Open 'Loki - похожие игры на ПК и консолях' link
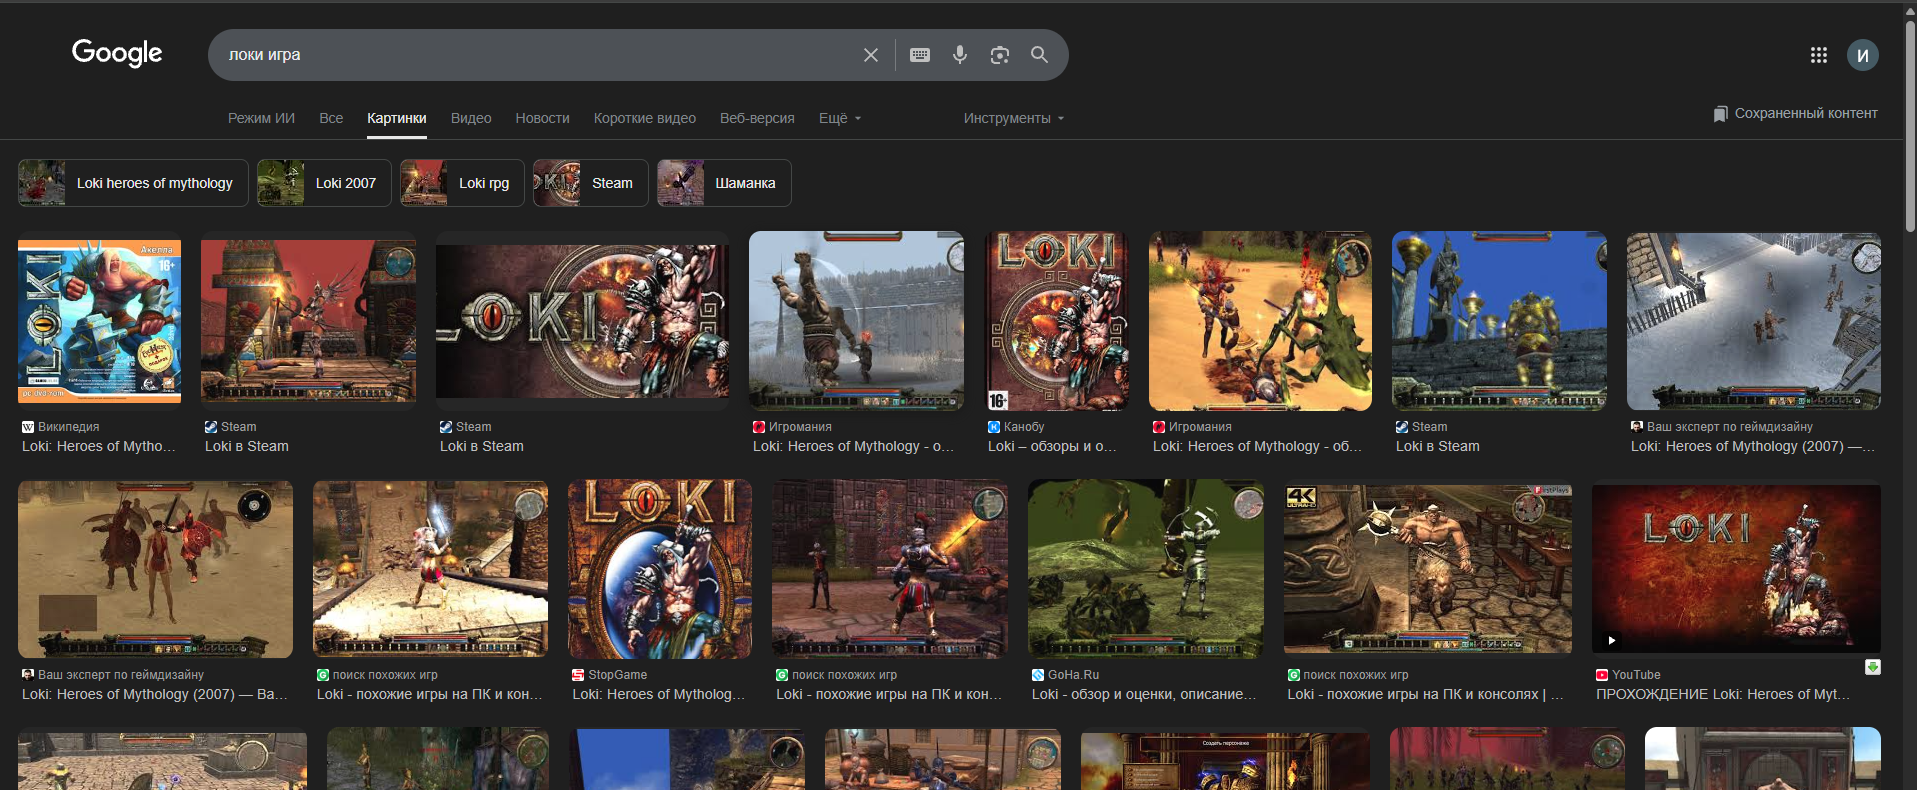Screen dimensions: 1917x790 click(x=1426, y=694)
